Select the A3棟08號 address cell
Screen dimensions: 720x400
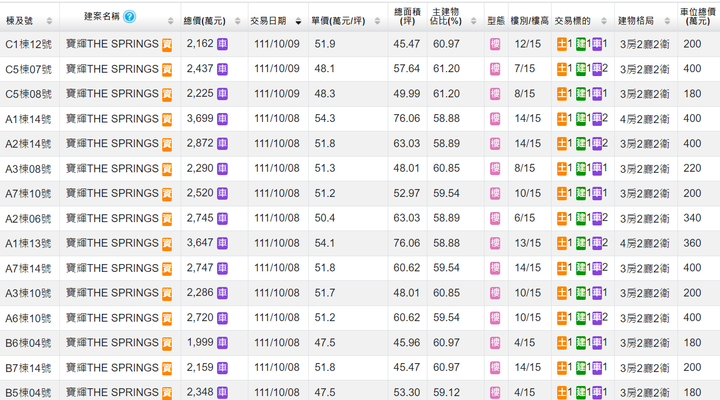(28, 169)
